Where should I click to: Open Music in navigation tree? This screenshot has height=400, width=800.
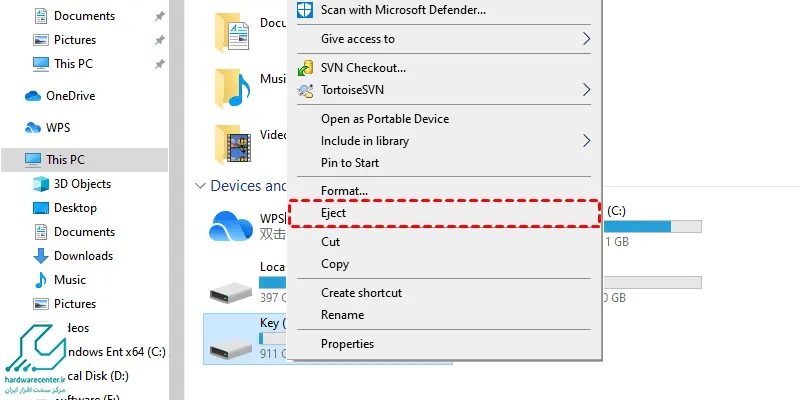point(70,280)
